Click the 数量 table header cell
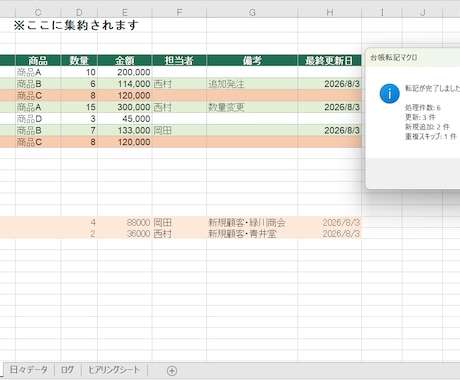Image resolution: width=460 pixels, height=380 pixels. click(x=79, y=60)
